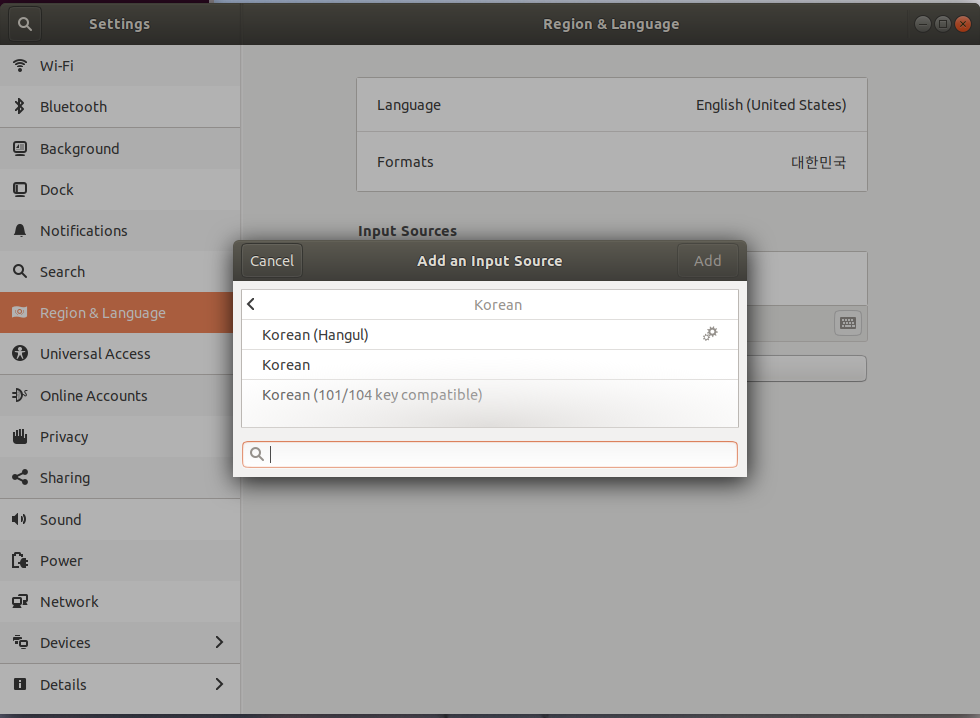Open the Language row showing English (United States)

pos(611,105)
